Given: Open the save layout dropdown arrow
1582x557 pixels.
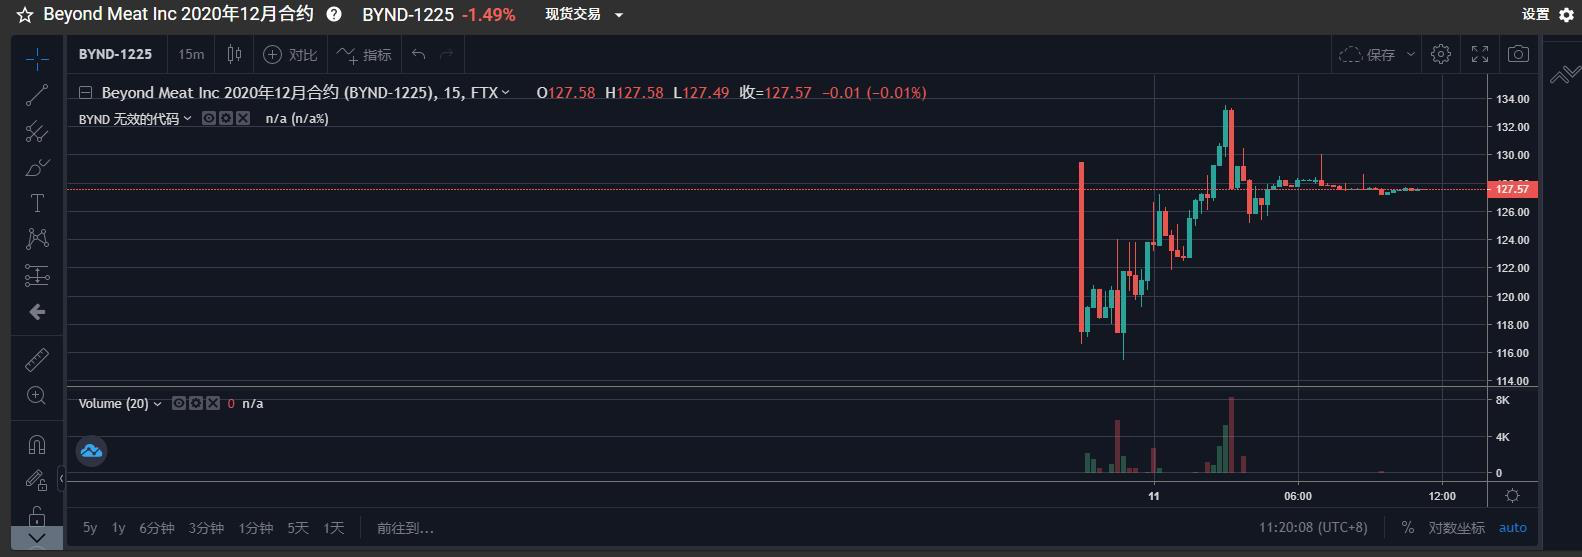Looking at the screenshot, I should (1410, 54).
